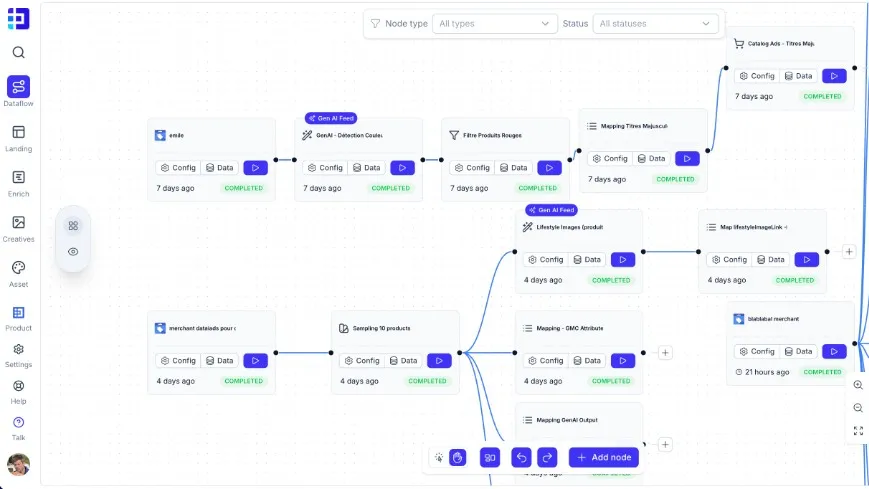The image size is (869, 489).
Task: Run the Map lifestyleImageLink node
Action: coord(806,259)
